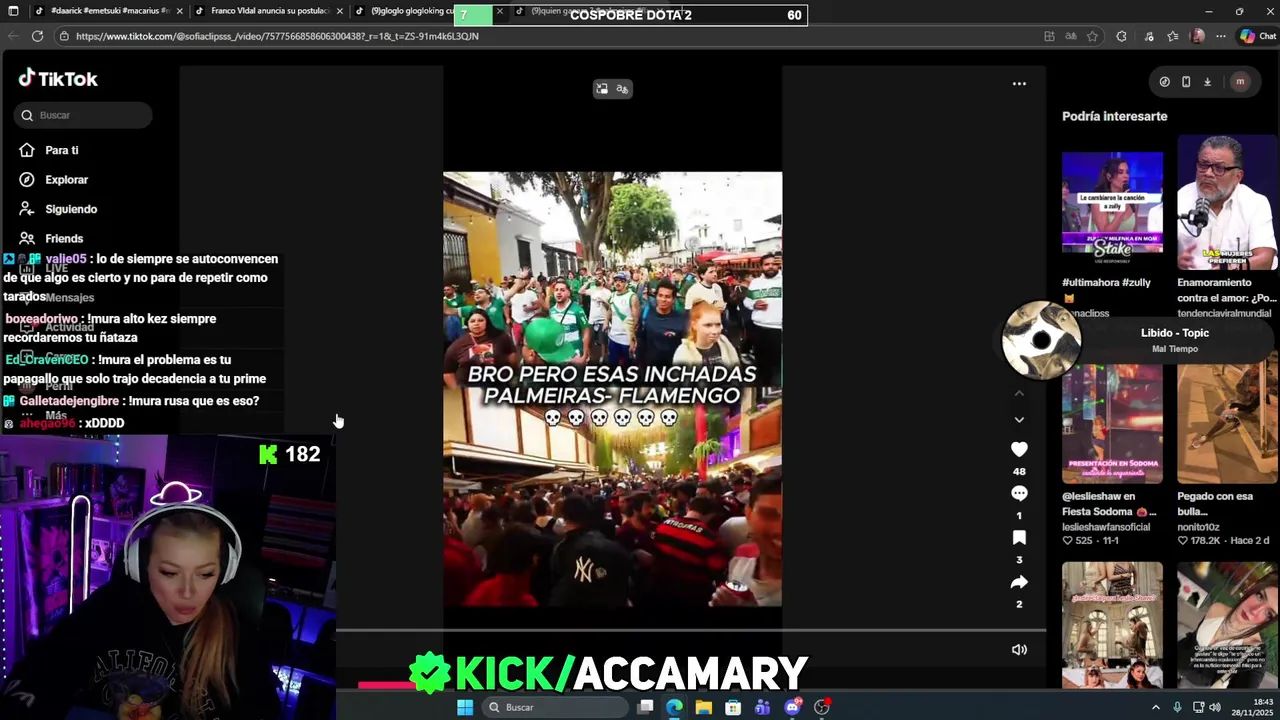Screen dimensions: 1280x720
Task: Click the video progress bar
Action: click(690, 631)
